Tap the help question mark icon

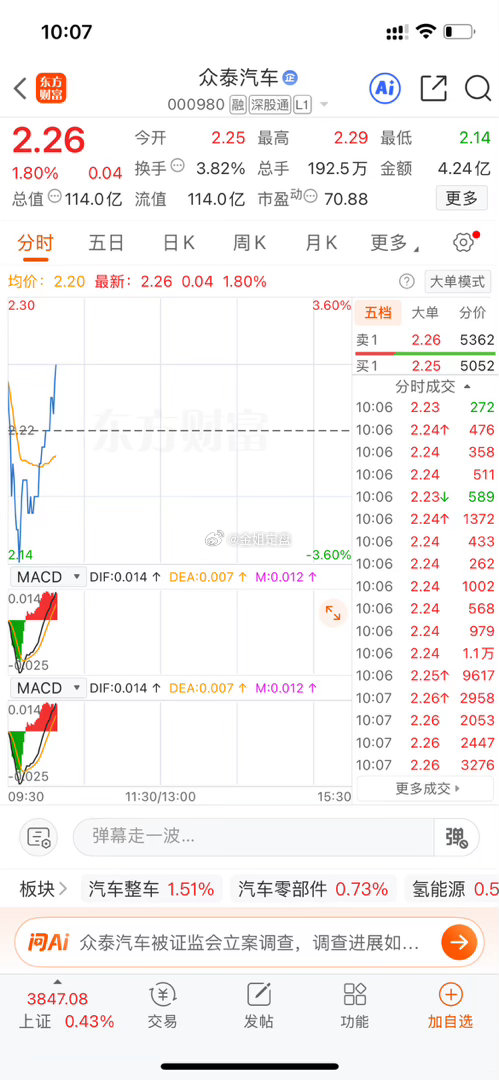407,281
